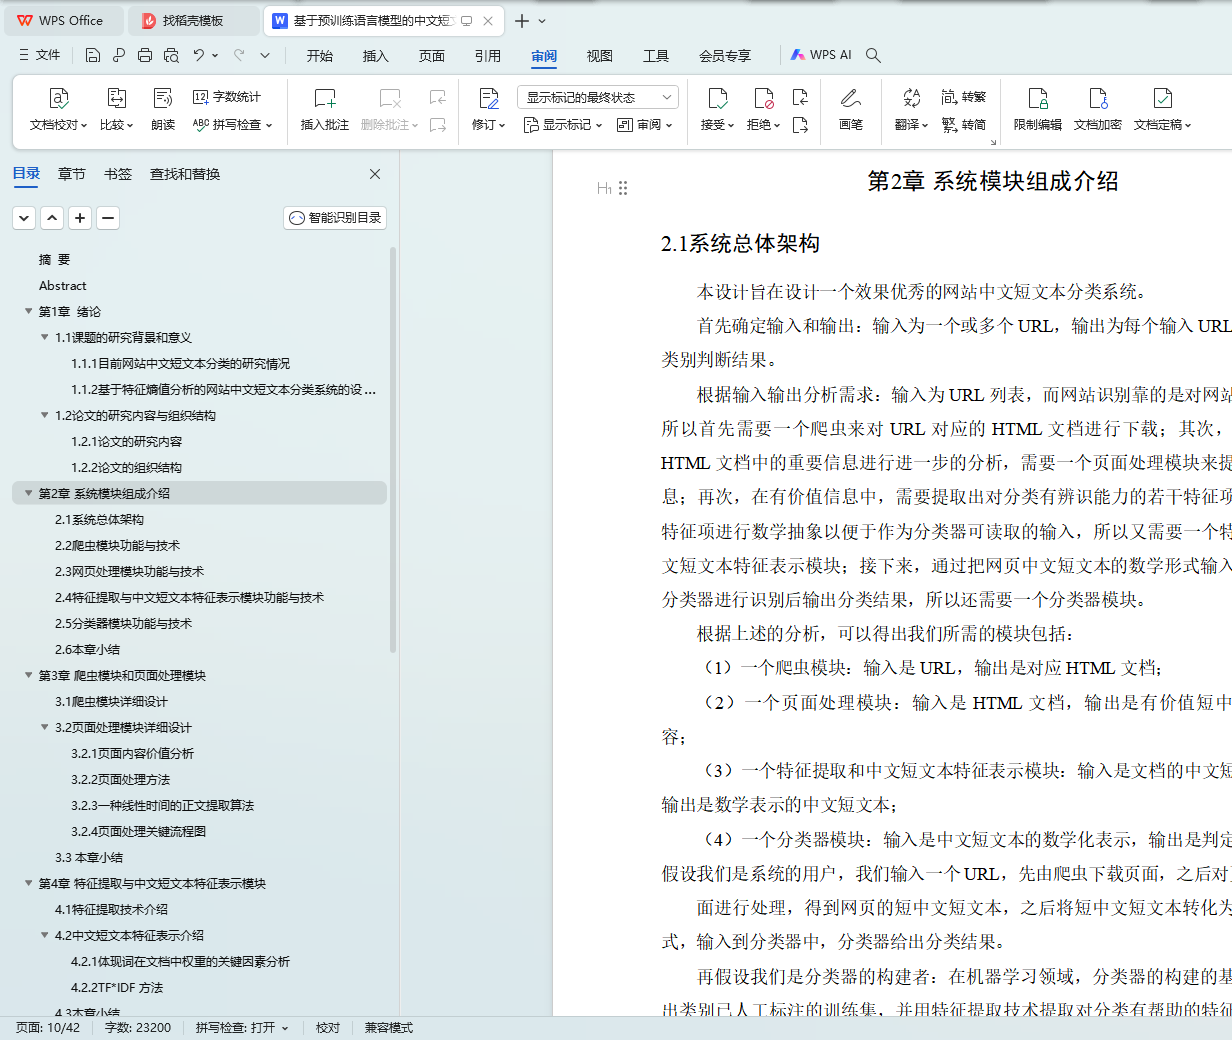Click the navigation pane vertical scrollbar
The width and height of the screenshot is (1232, 1040).
point(393,449)
